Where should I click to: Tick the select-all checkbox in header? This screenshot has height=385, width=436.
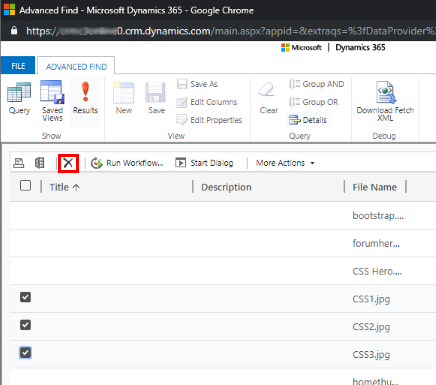tap(25, 185)
